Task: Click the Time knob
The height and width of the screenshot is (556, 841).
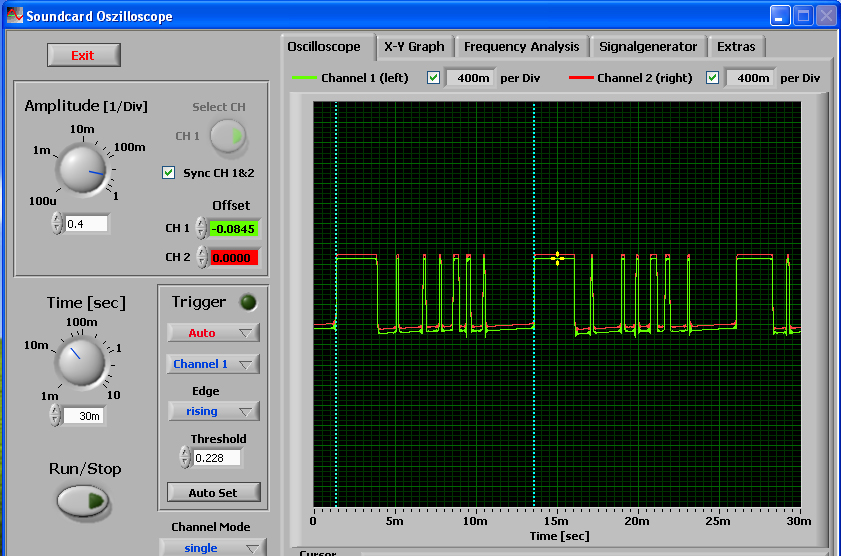Action: pos(81,361)
